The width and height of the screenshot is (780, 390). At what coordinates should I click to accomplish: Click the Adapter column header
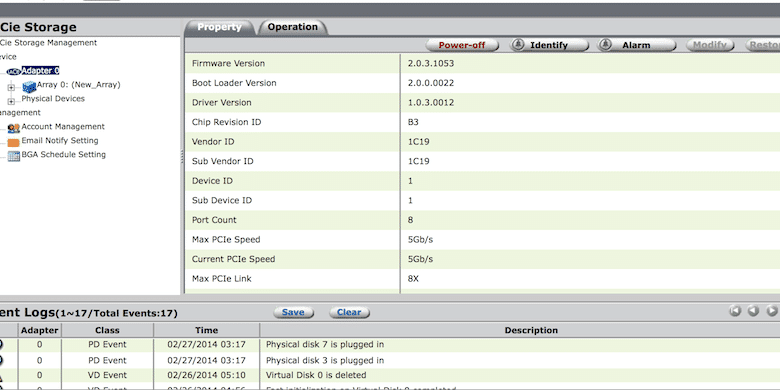40,330
